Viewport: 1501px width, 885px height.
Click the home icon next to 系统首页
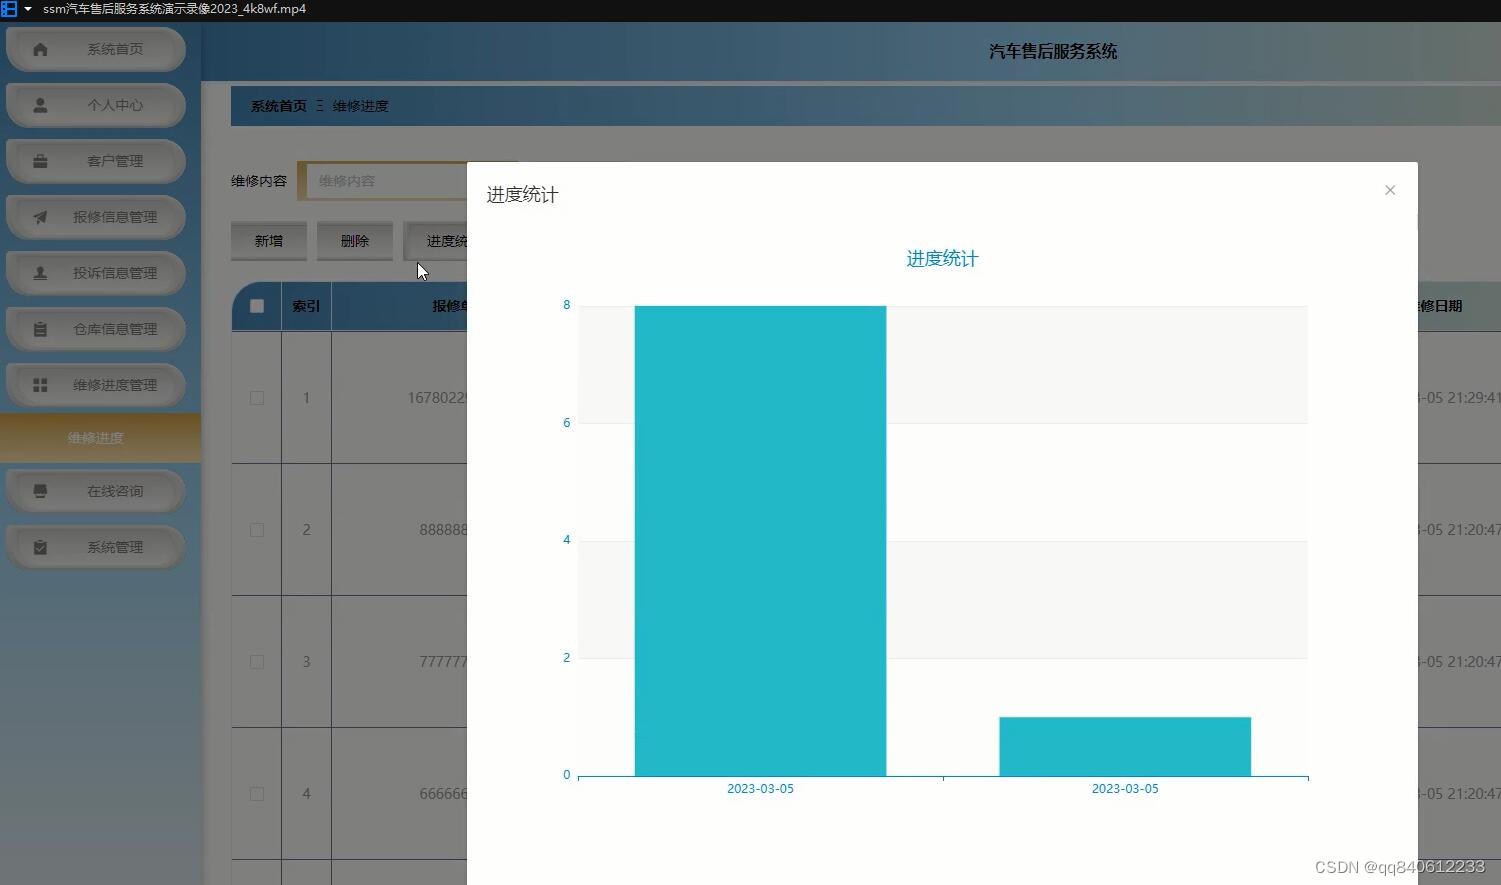pyautogui.click(x=40, y=48)
